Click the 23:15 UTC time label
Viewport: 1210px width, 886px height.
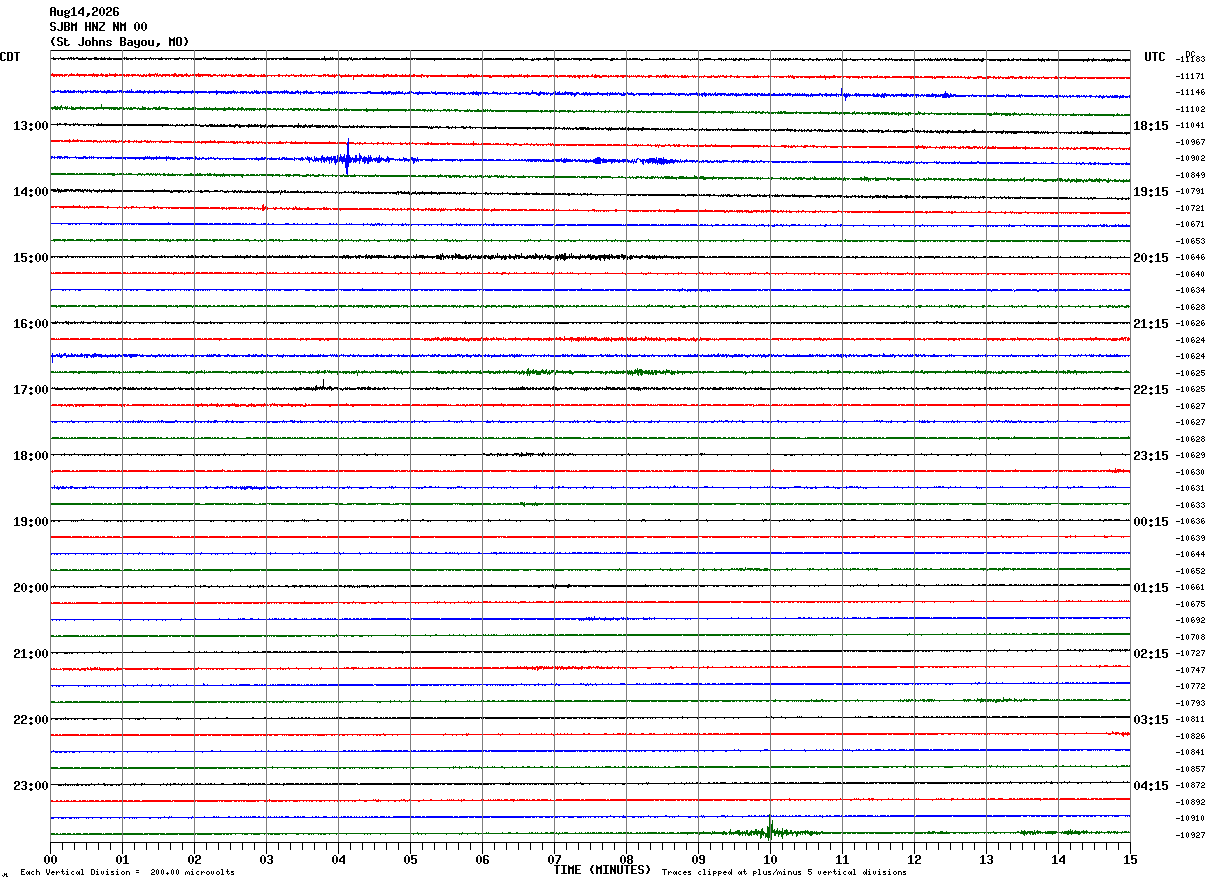1151,456
